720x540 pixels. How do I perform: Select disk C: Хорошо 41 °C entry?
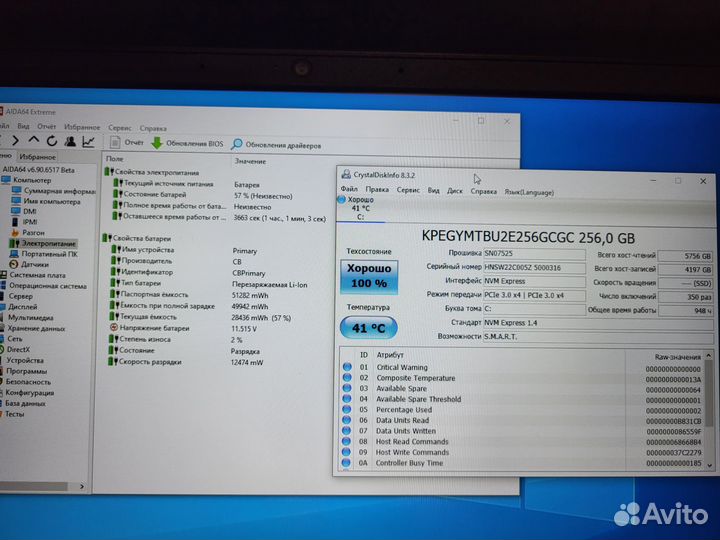click(x=359, y=208)
